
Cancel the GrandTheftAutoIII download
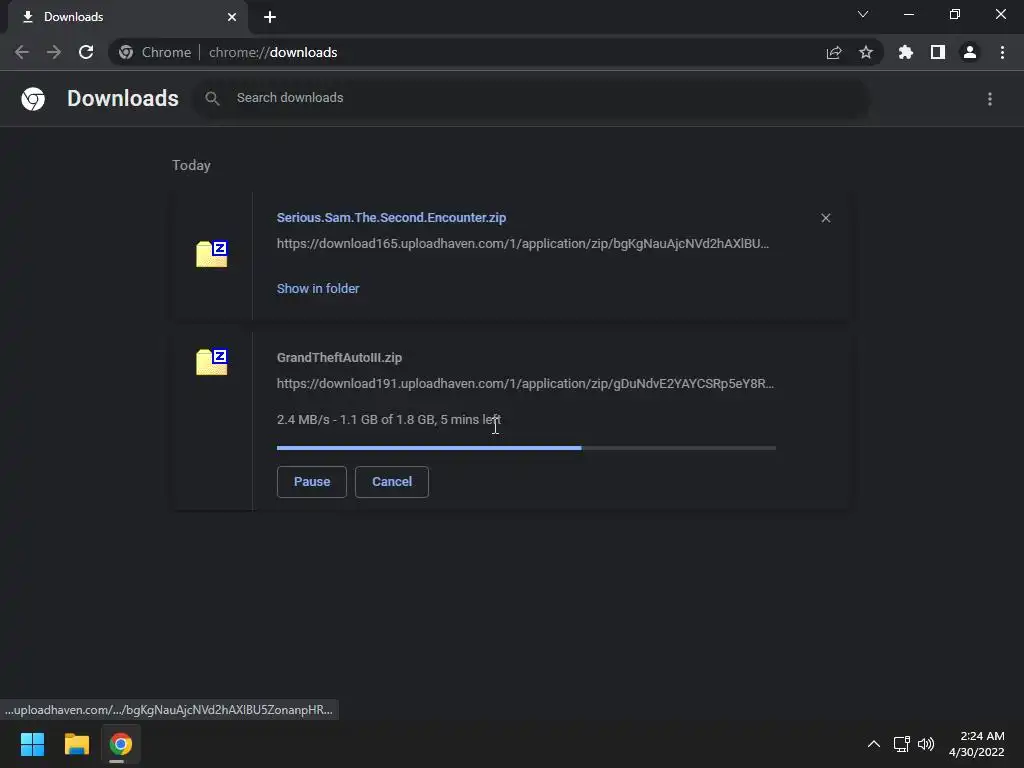pos(392,482)
